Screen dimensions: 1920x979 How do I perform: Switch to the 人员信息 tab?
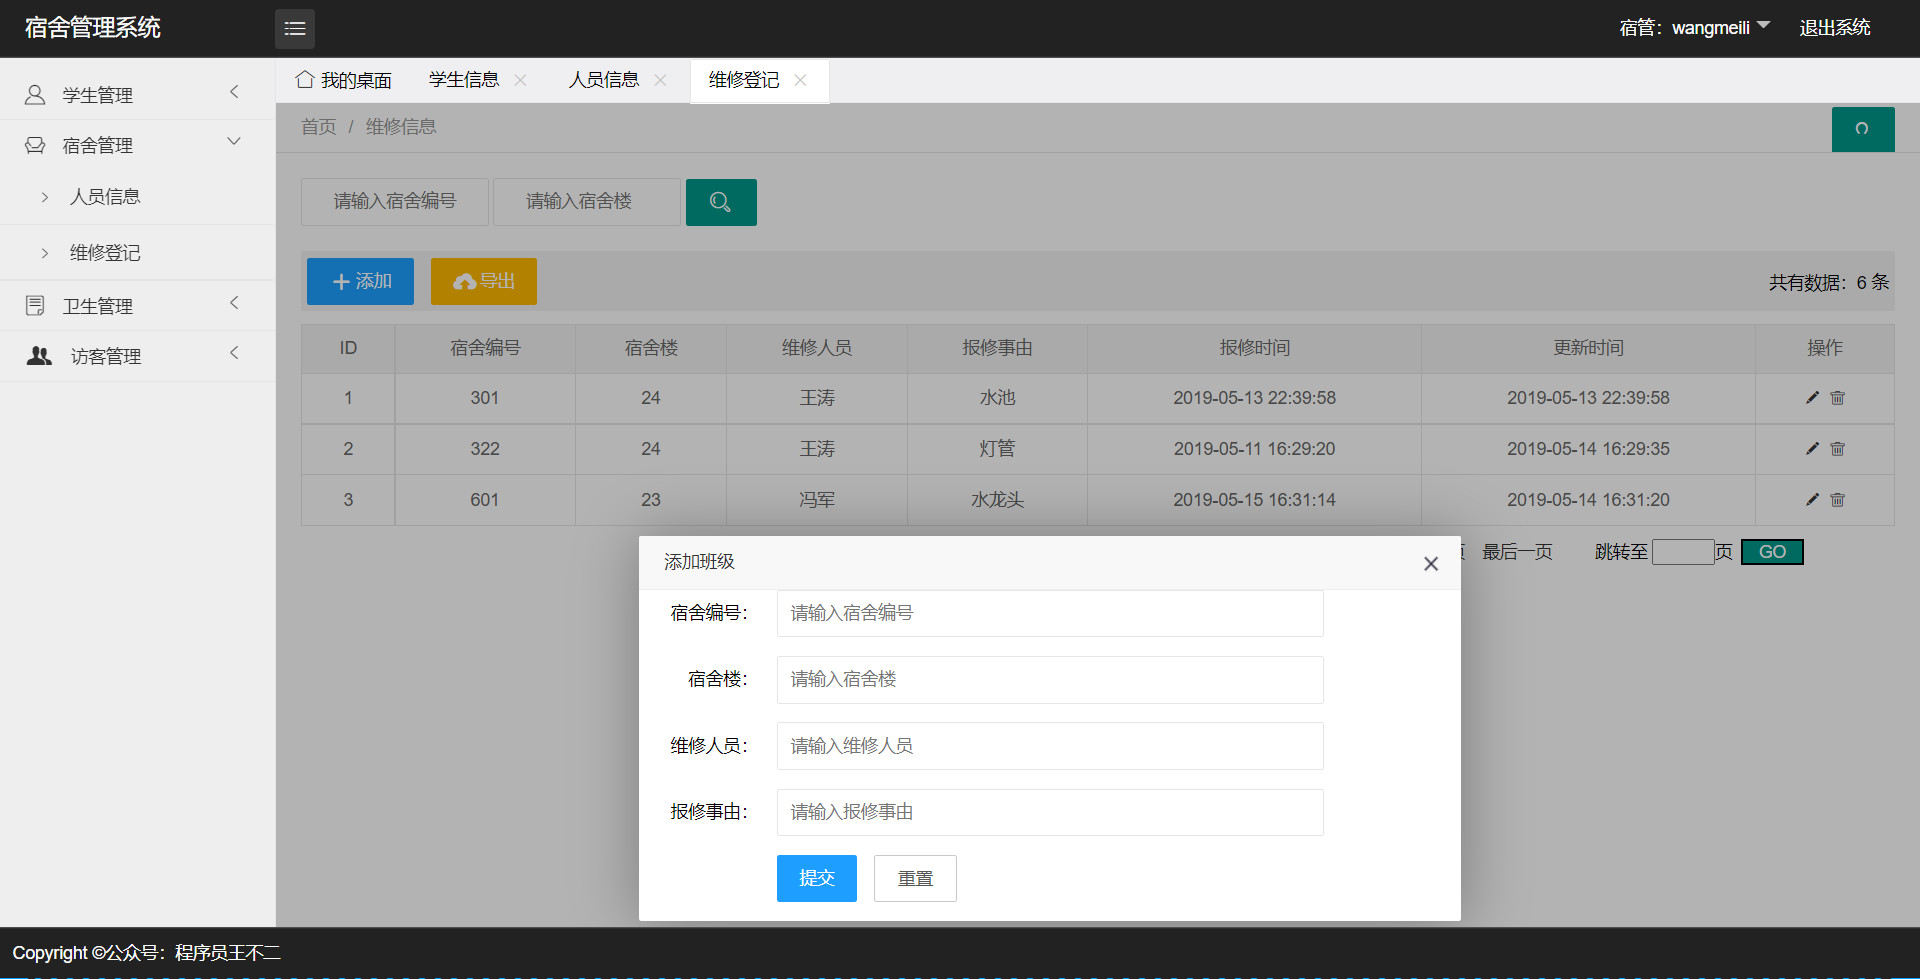point(604,79)
